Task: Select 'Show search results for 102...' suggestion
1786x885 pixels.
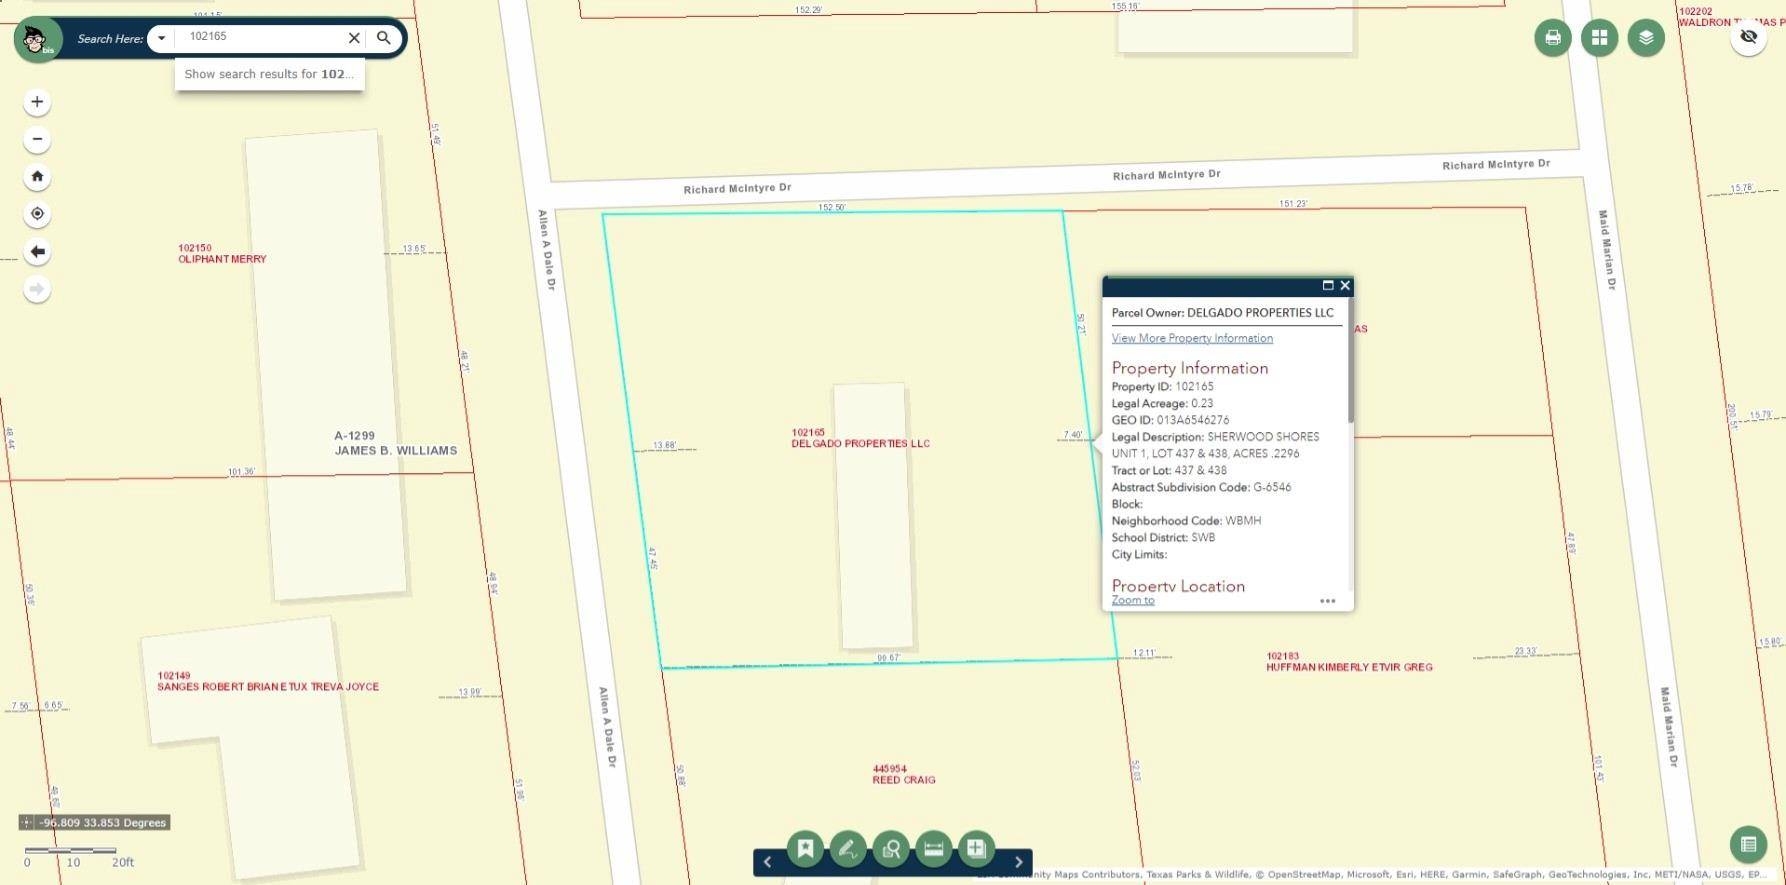Action: [269, 74]
